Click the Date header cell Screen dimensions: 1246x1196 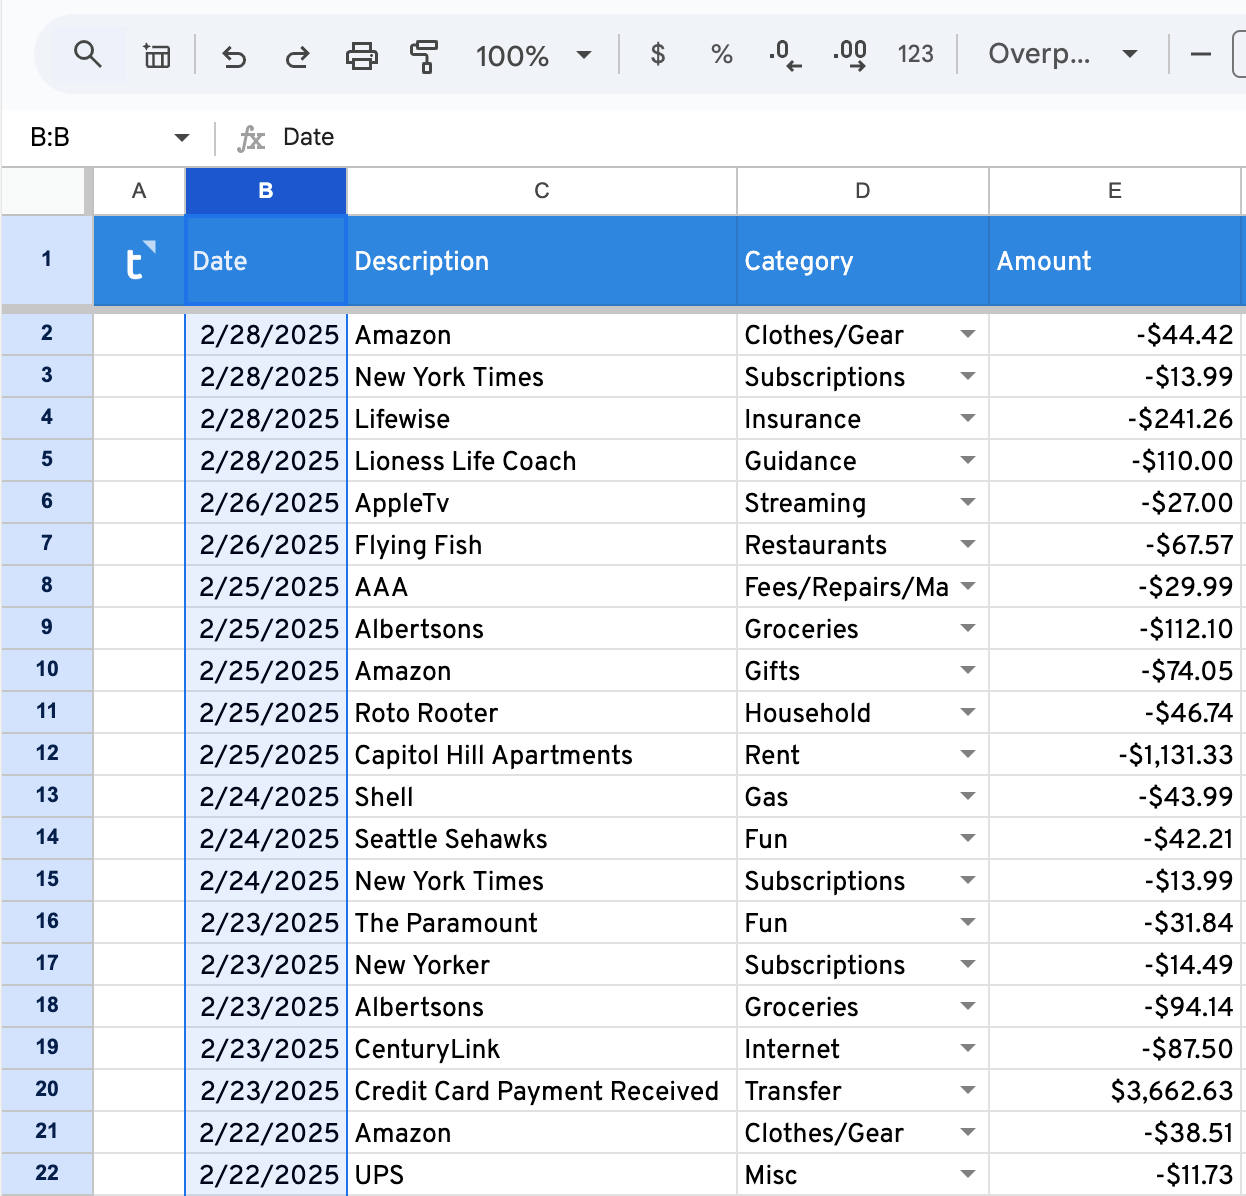click(x=266, y=261)
